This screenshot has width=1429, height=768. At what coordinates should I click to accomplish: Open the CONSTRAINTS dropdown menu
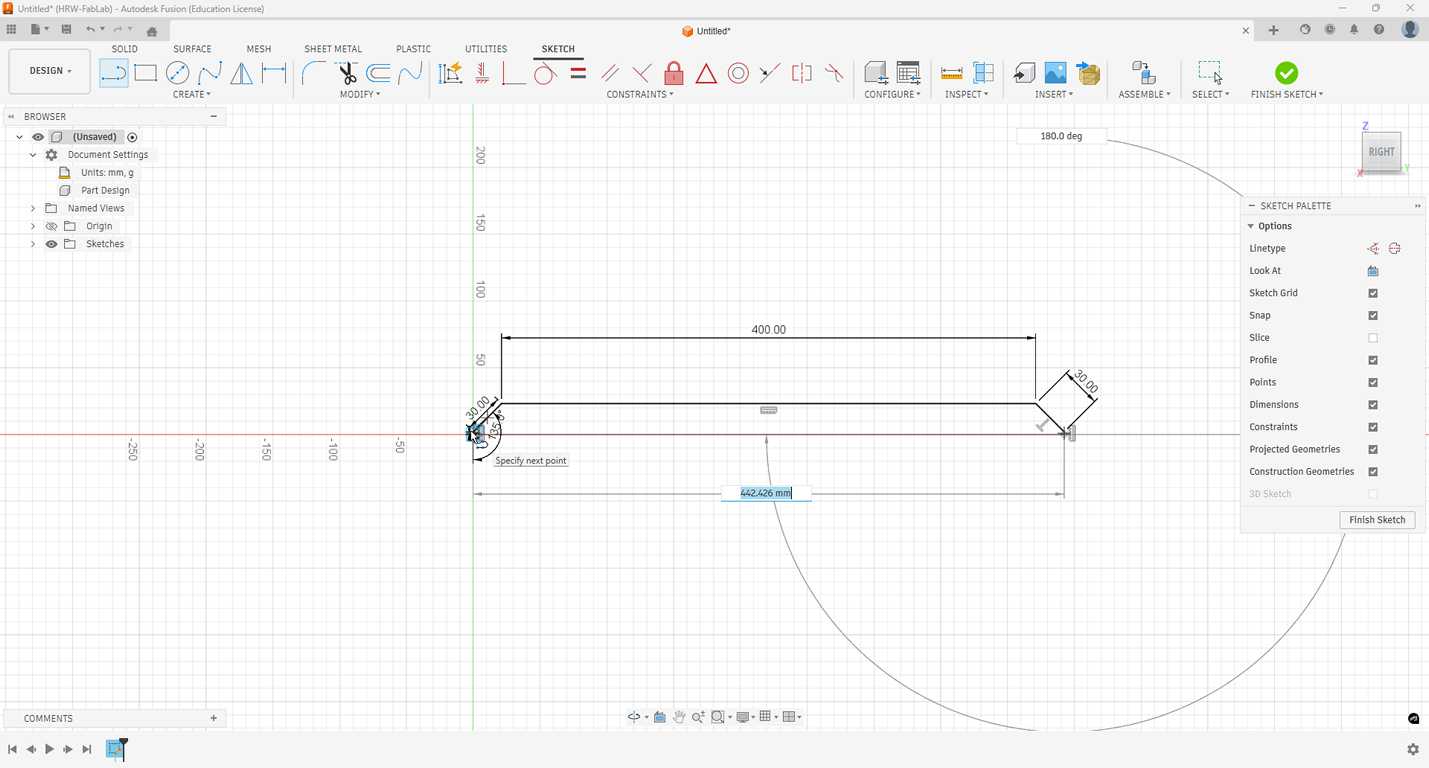coord(640,94)
